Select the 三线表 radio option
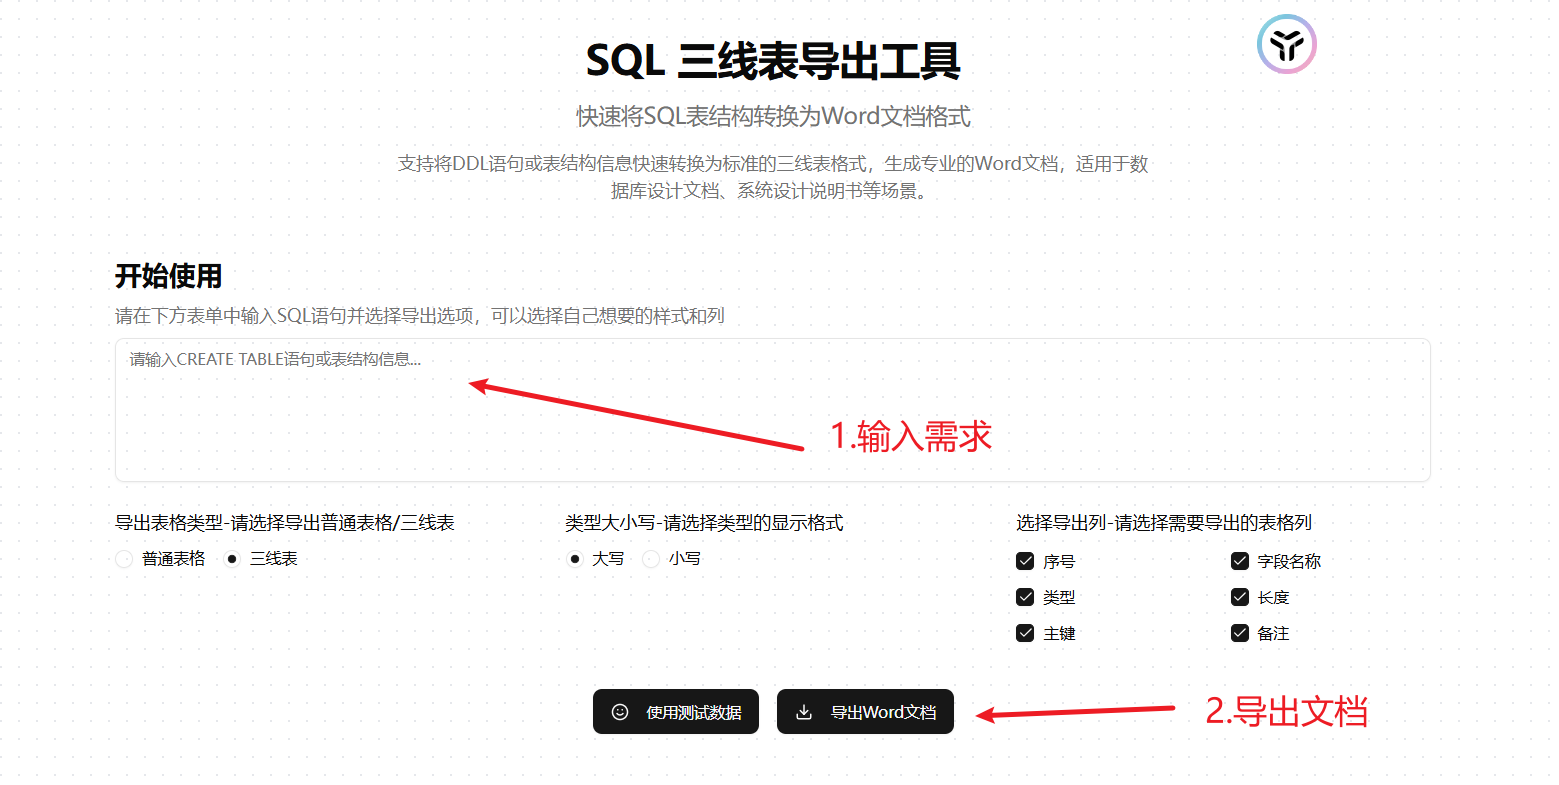 point(232,559)
